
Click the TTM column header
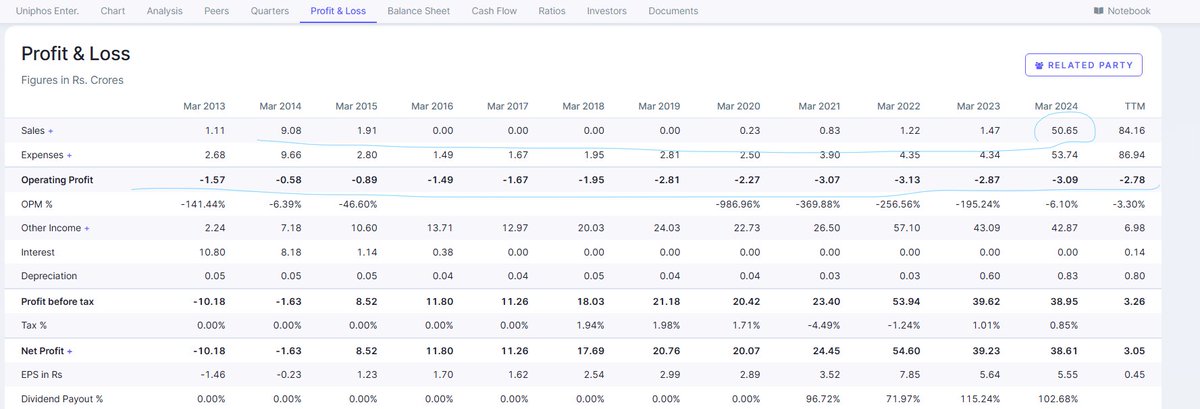tap(1134, 106)
